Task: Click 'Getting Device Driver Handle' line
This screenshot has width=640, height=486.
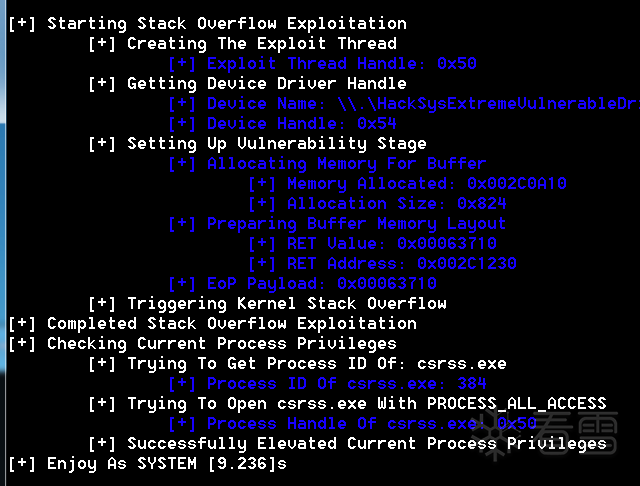Action: click(x=266, y=83)
